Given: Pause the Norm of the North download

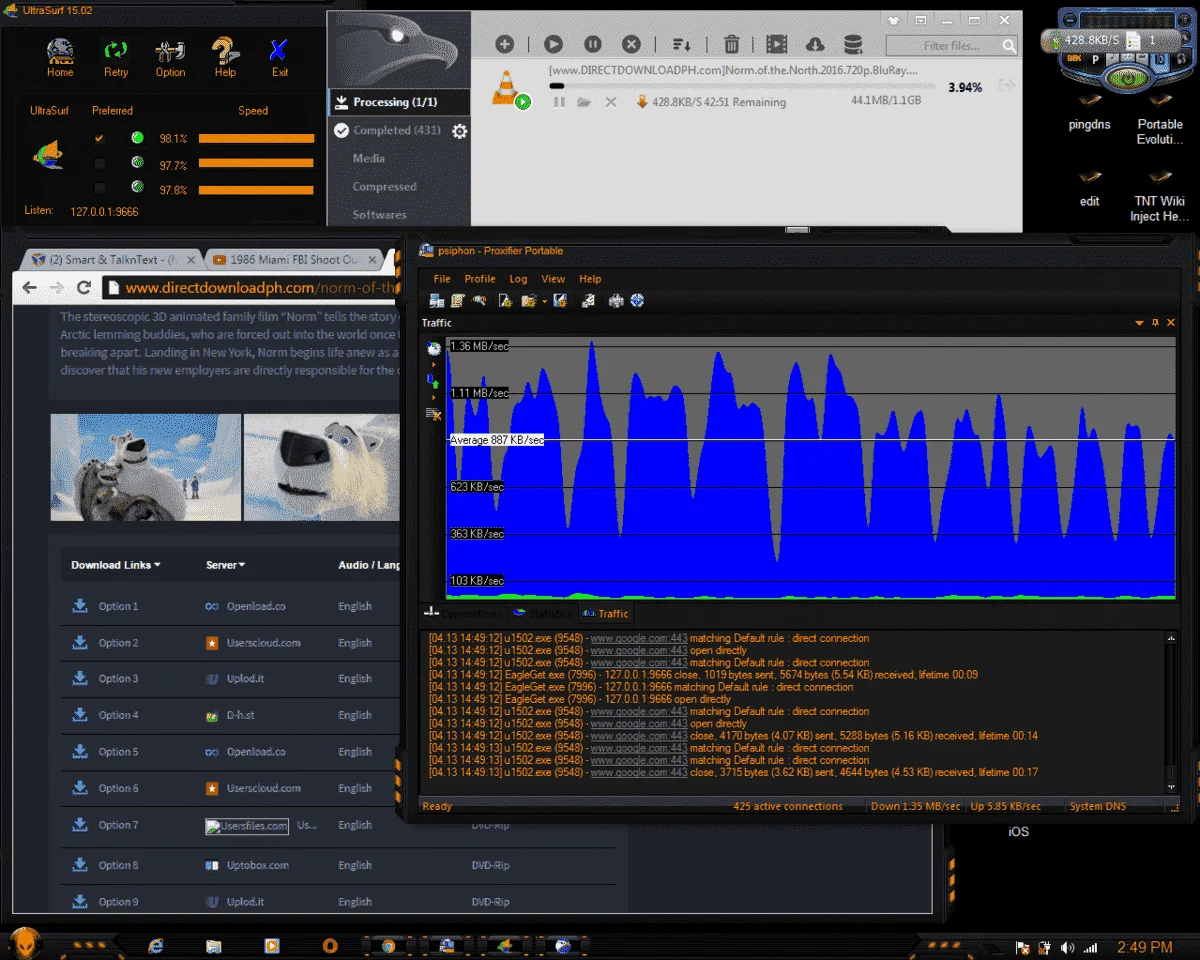Looking at the screenshot, I should (559, 102).
